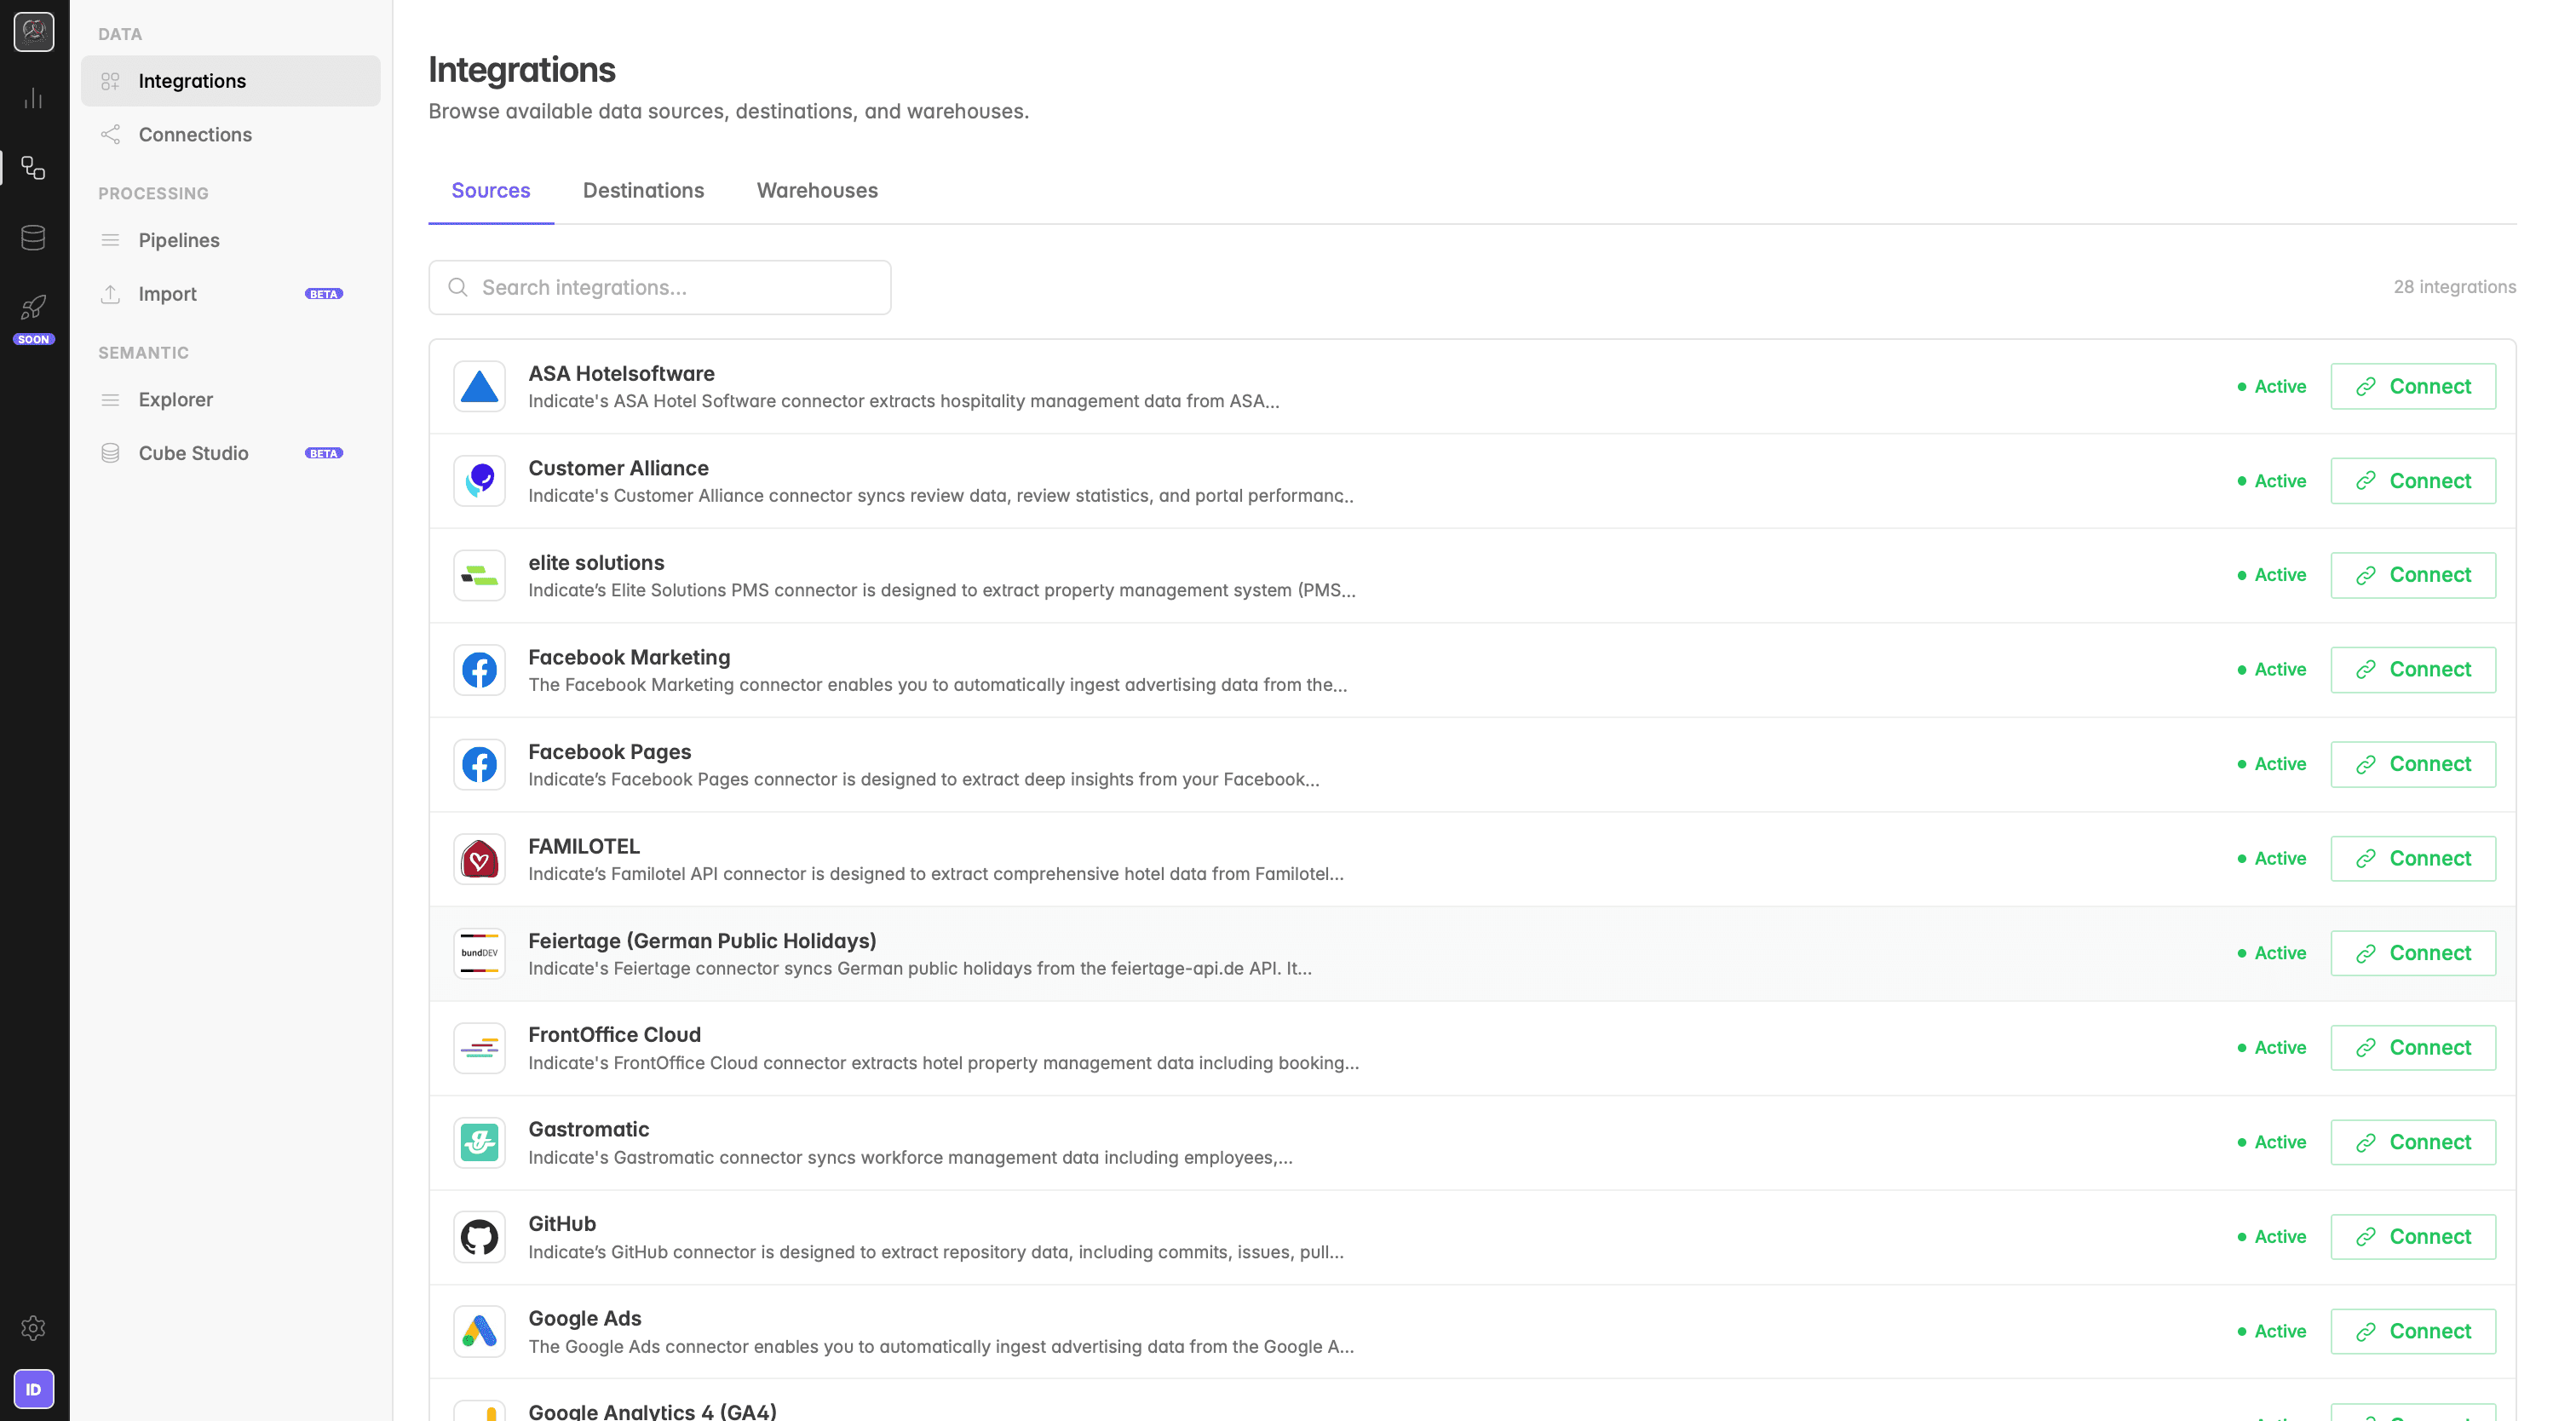Connect the ASA Hotelsoftware integration
This screenshot has width=2576, height=1421.
(2413, 386)
